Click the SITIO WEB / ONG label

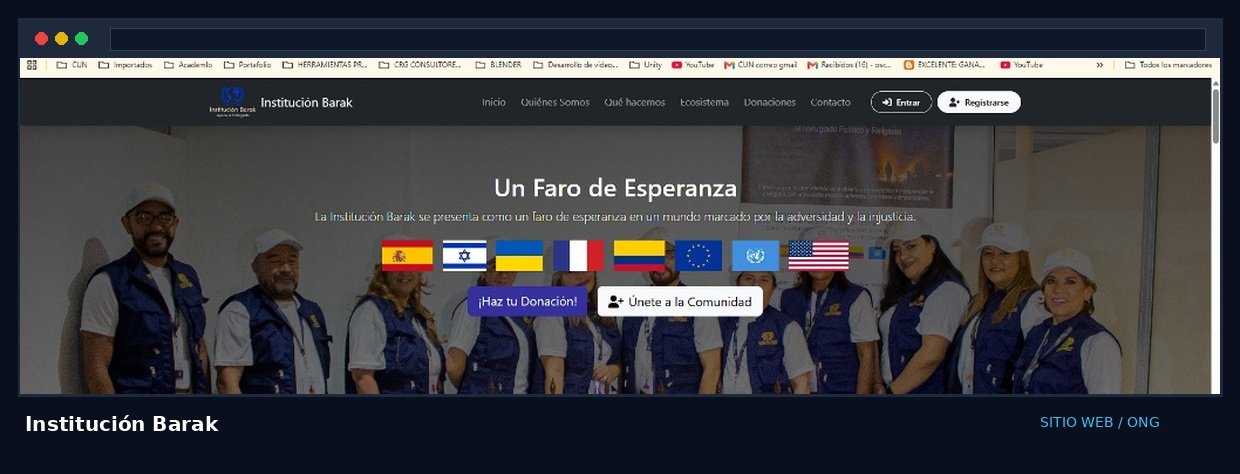click(1100, 422)
